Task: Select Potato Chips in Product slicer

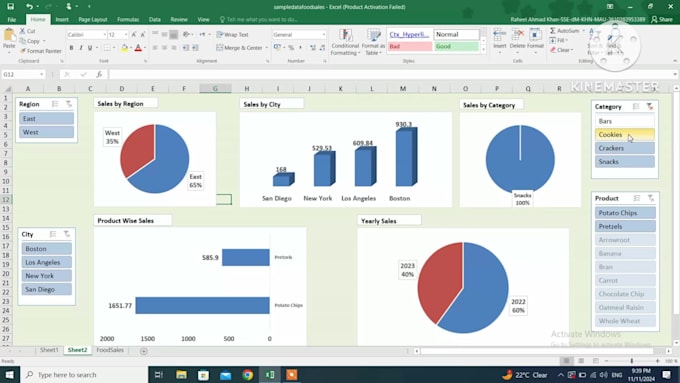Action: point(625,213)
